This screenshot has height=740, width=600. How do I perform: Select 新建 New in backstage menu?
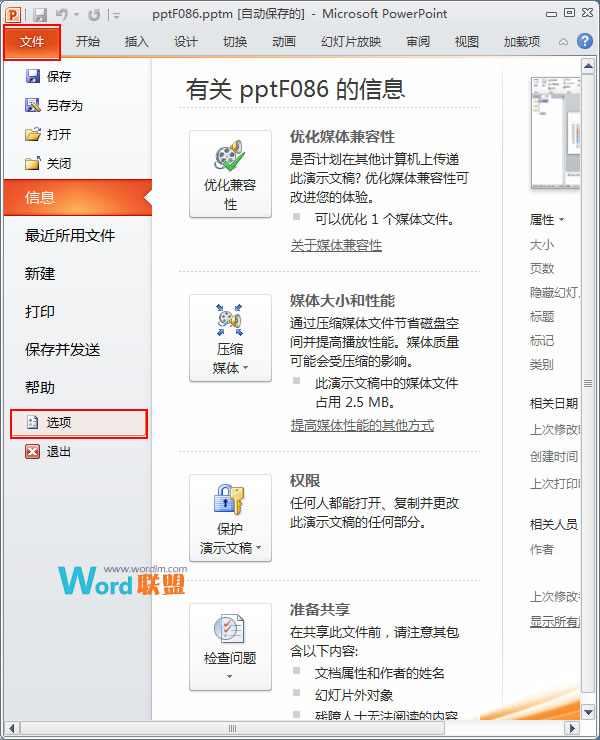coord(40,273)
